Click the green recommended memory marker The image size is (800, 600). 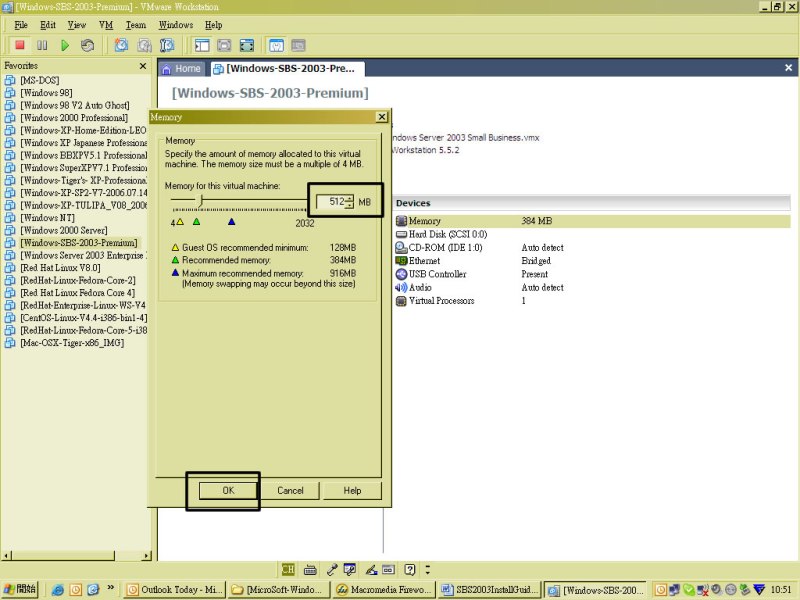pyautogui.click(x=196, y=221)
